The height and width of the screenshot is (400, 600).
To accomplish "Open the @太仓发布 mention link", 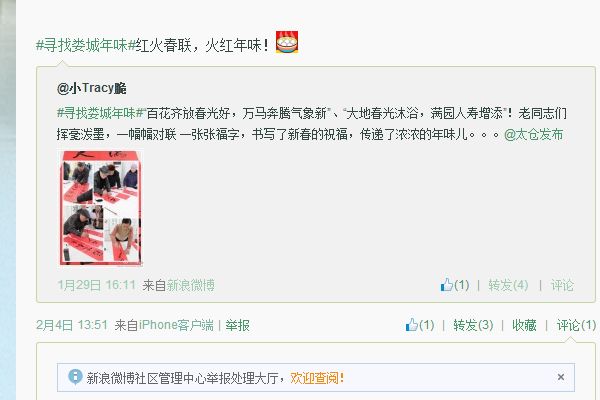I will coord(533,134).
